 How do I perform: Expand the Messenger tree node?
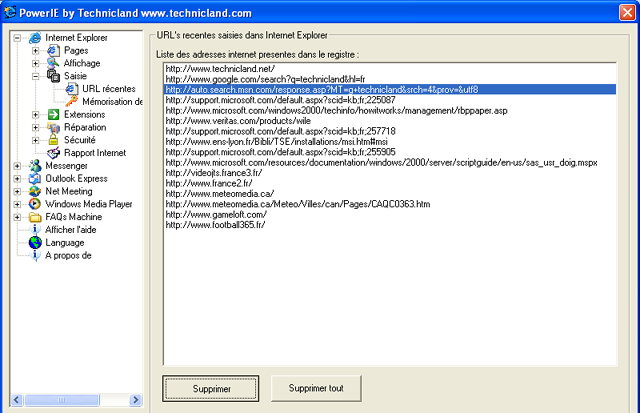point(17,166)
